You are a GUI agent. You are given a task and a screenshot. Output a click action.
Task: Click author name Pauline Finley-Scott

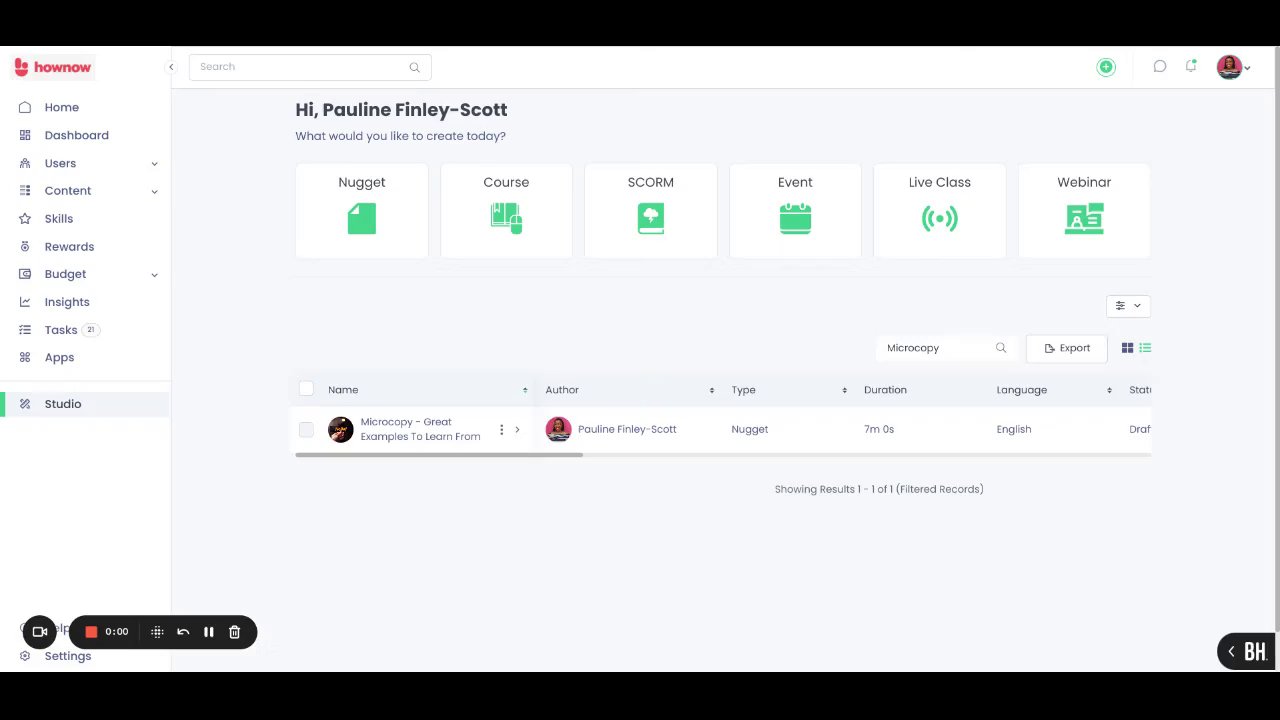click(x=627, y=429)
